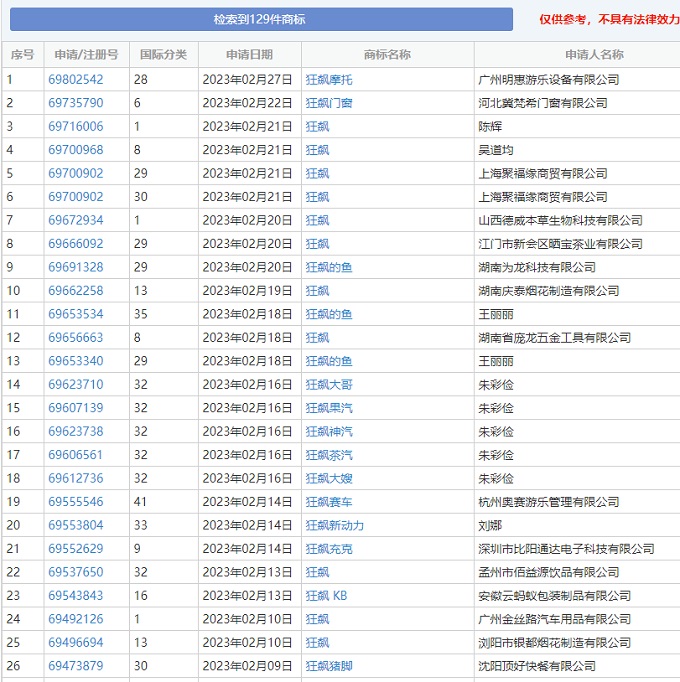Open registration number 69802542
This screenshot has height=682, width=680.
tap(76, 80)
